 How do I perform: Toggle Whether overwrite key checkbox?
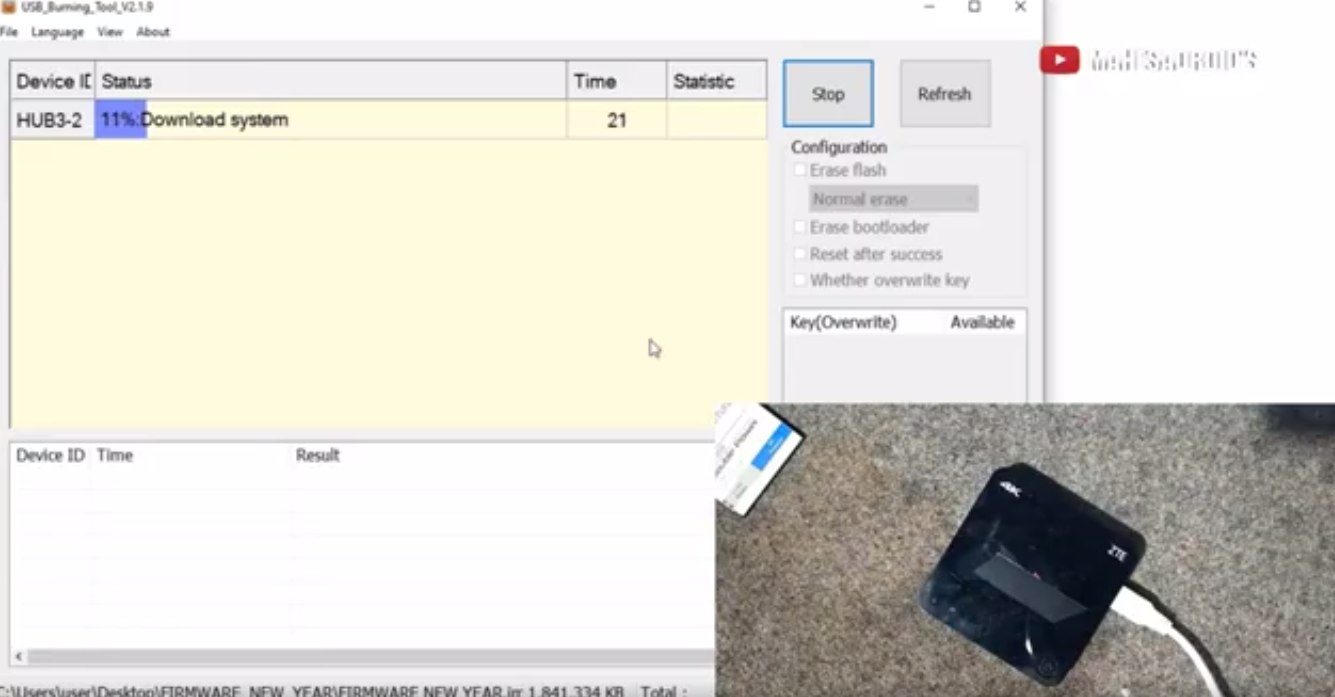(x=800, y=280)
